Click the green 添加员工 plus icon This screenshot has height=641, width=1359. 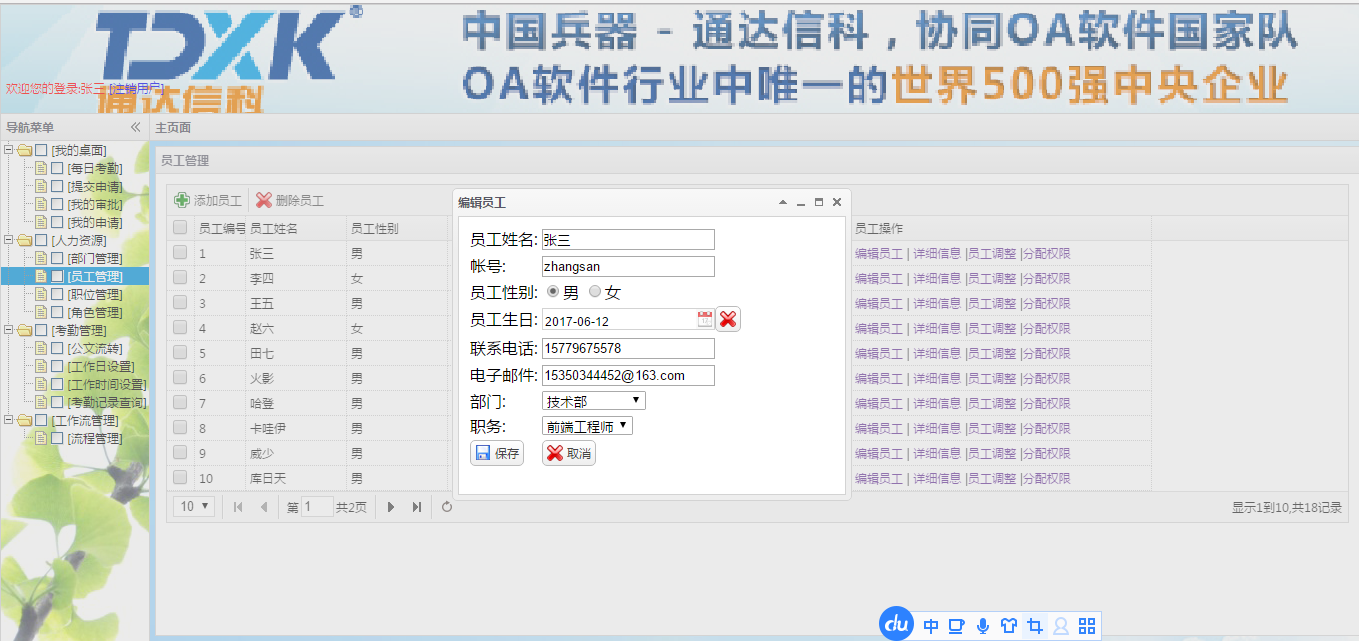[182, 200]
